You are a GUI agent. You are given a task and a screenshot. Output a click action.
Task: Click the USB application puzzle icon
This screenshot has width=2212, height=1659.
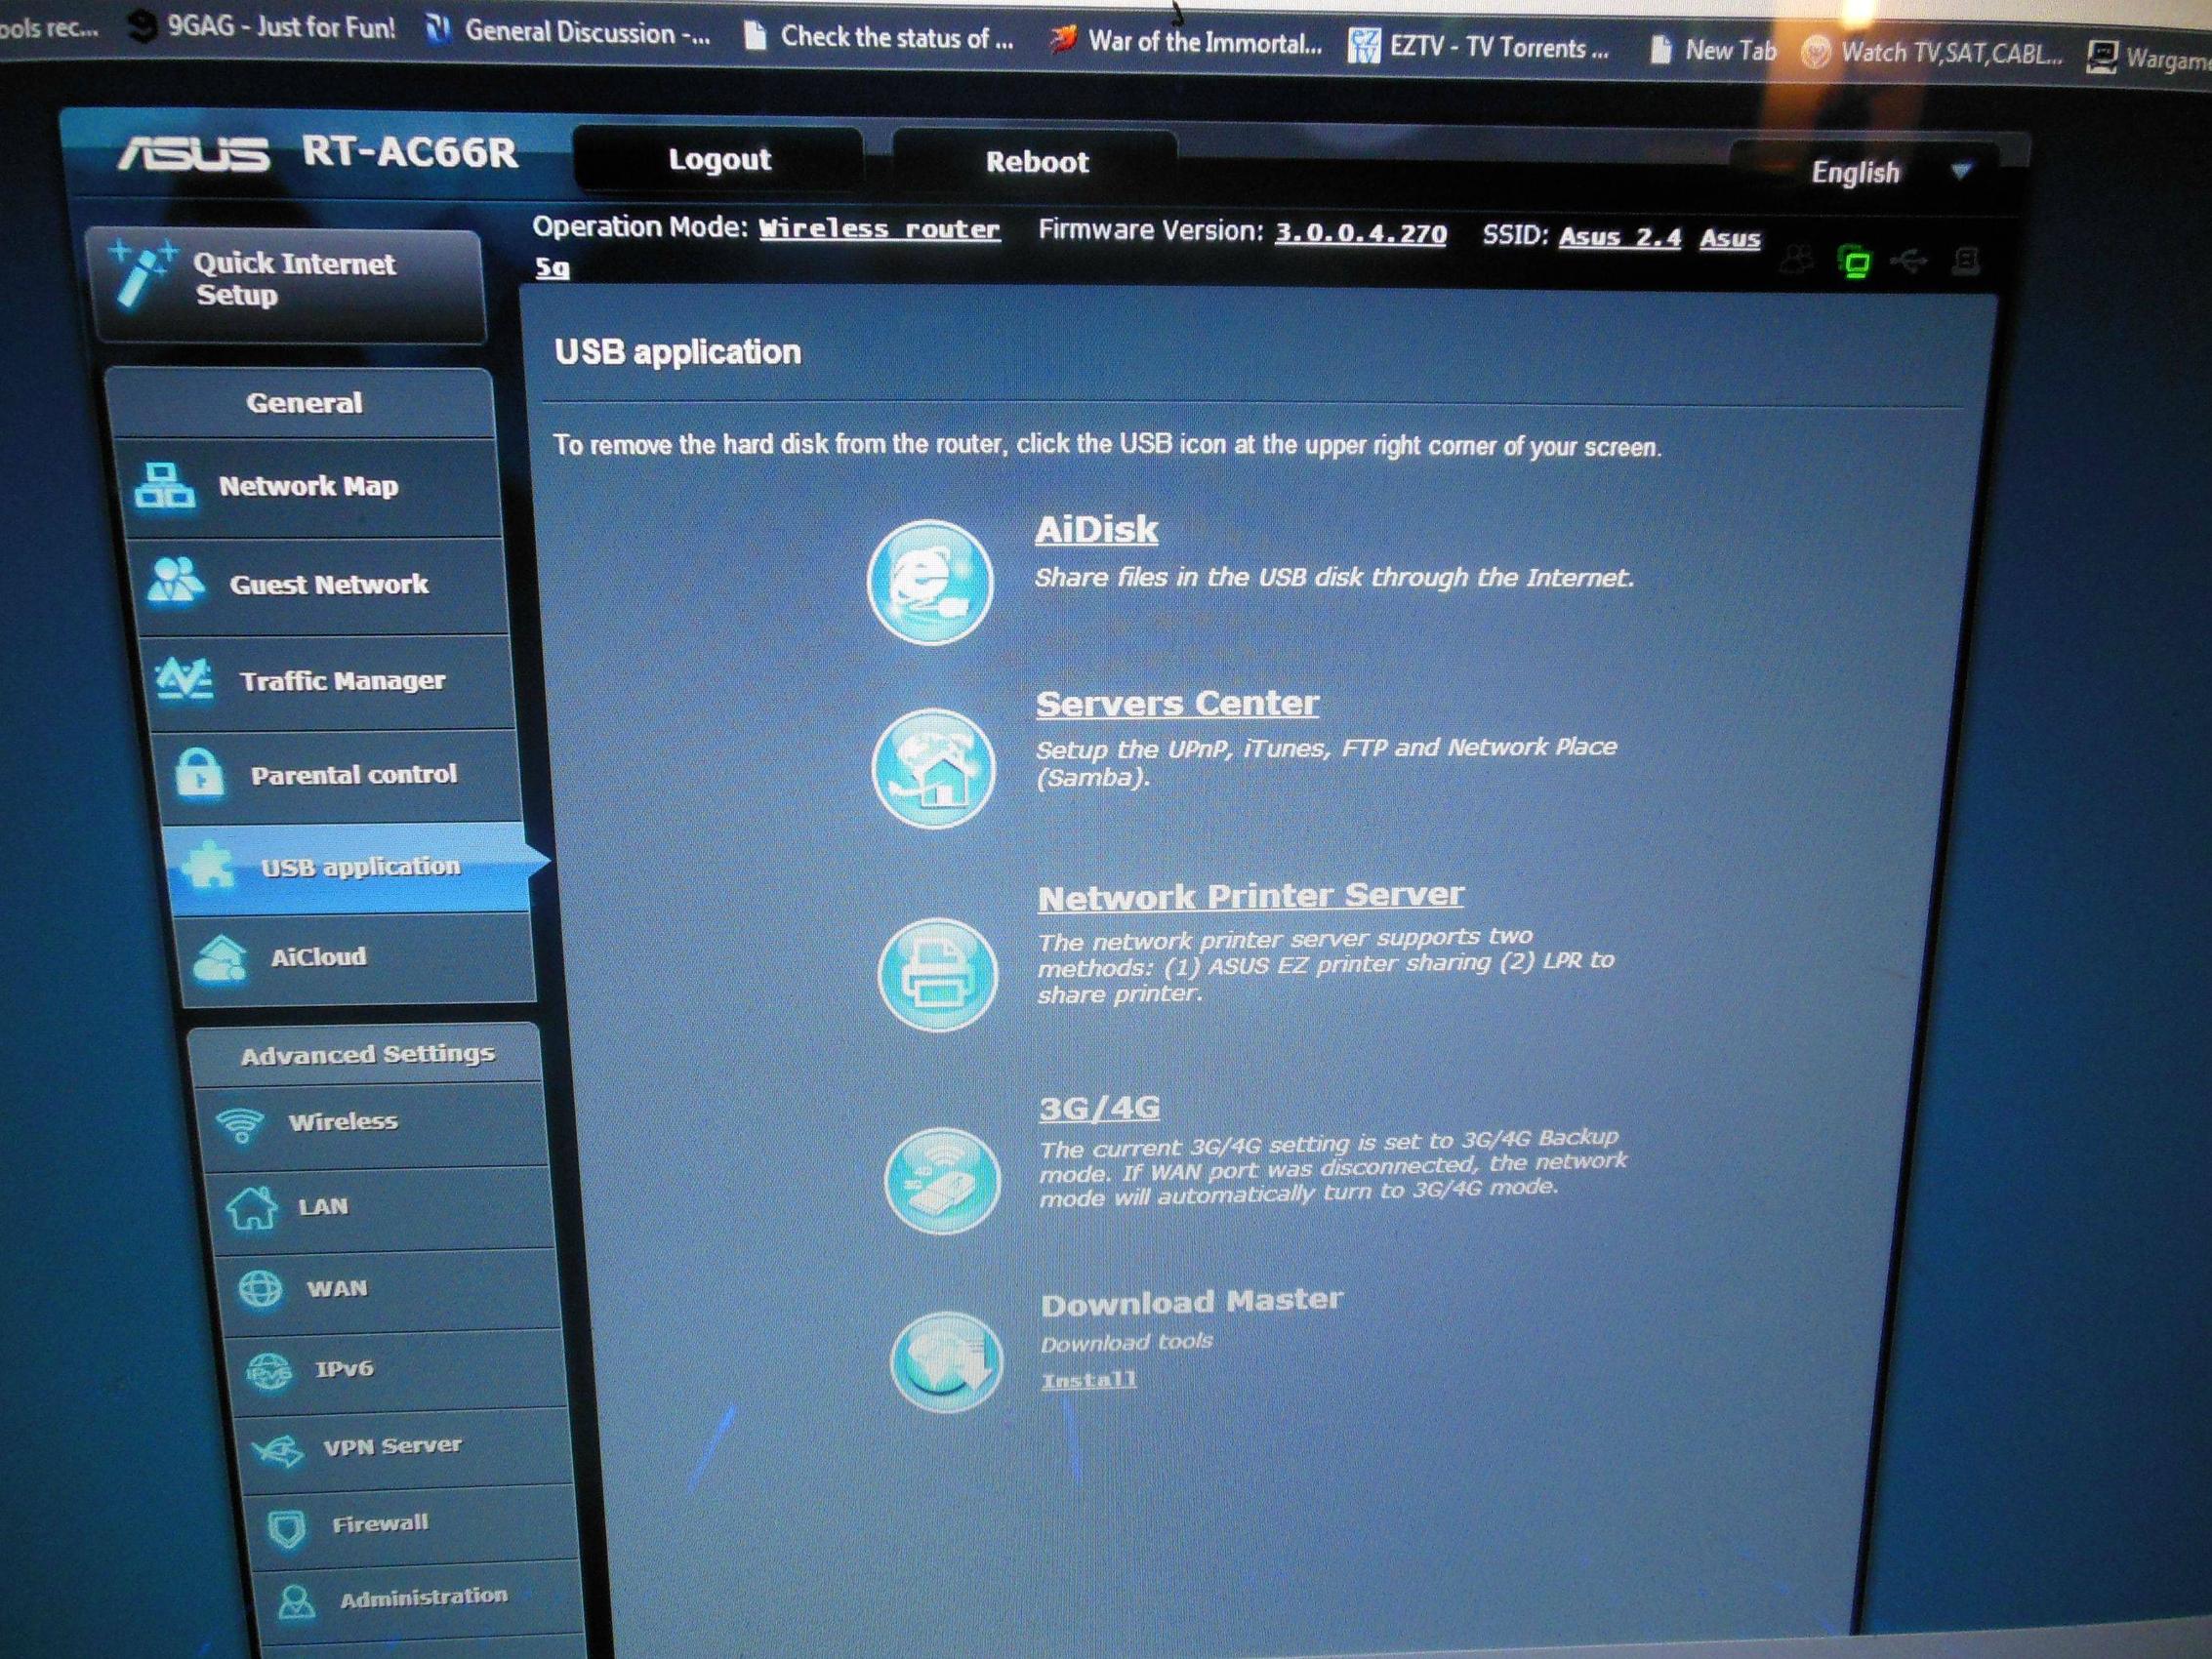207,864
